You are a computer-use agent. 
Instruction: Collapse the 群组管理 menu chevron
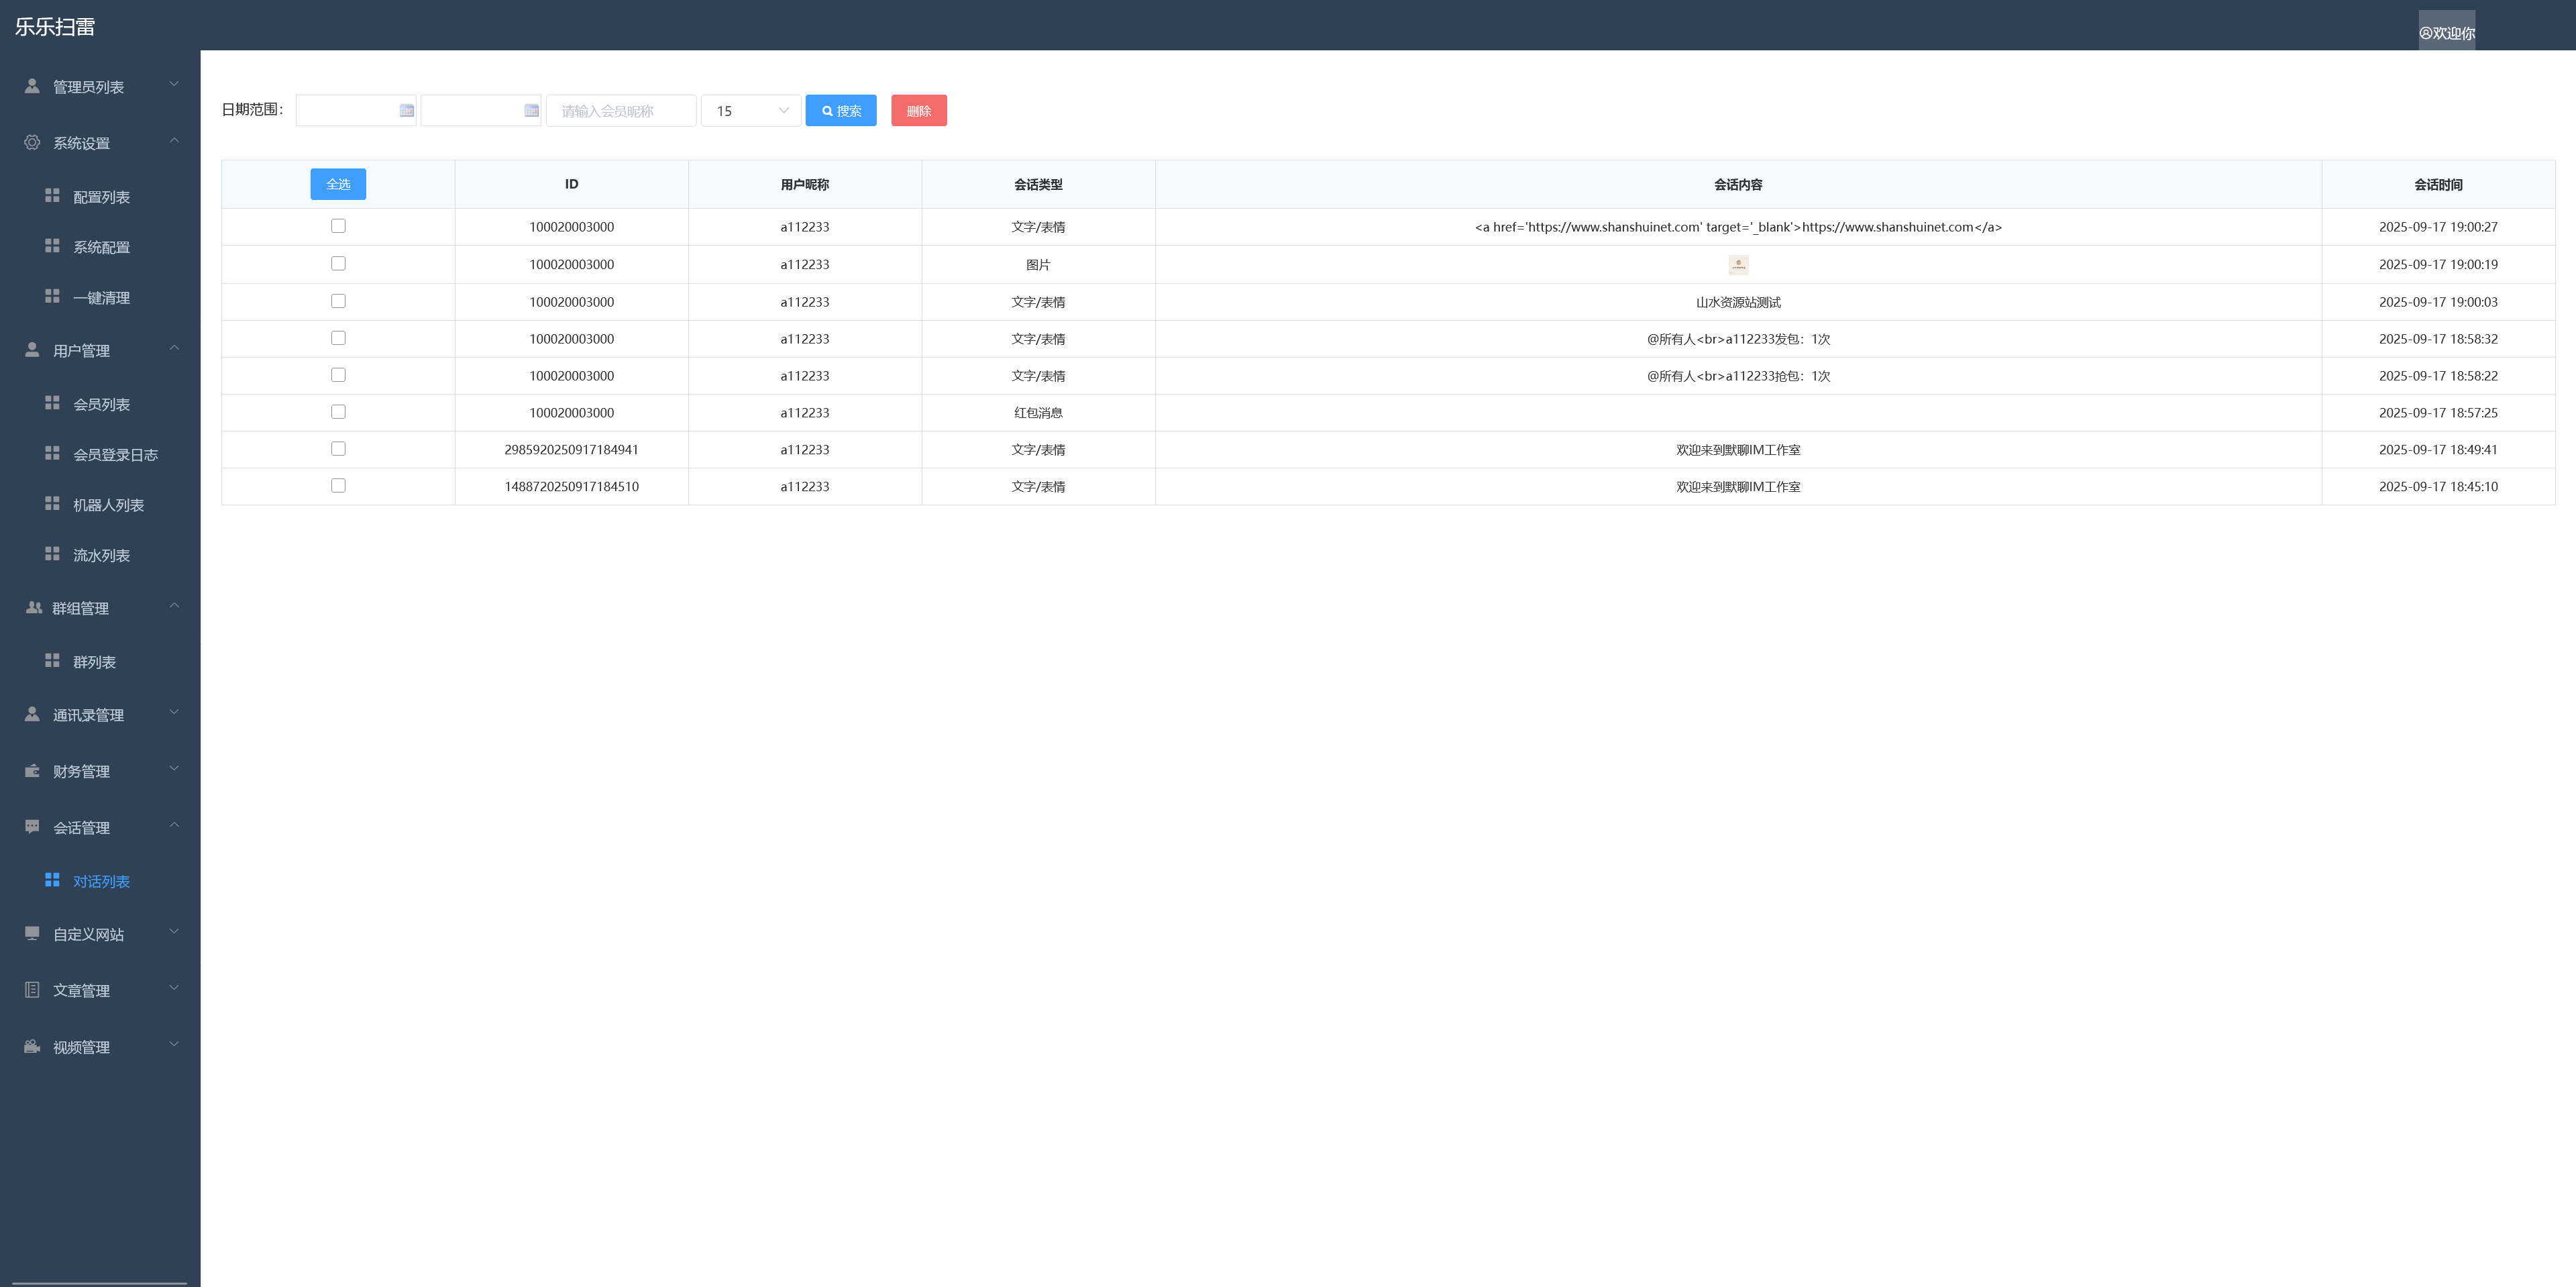coord(174,605)
